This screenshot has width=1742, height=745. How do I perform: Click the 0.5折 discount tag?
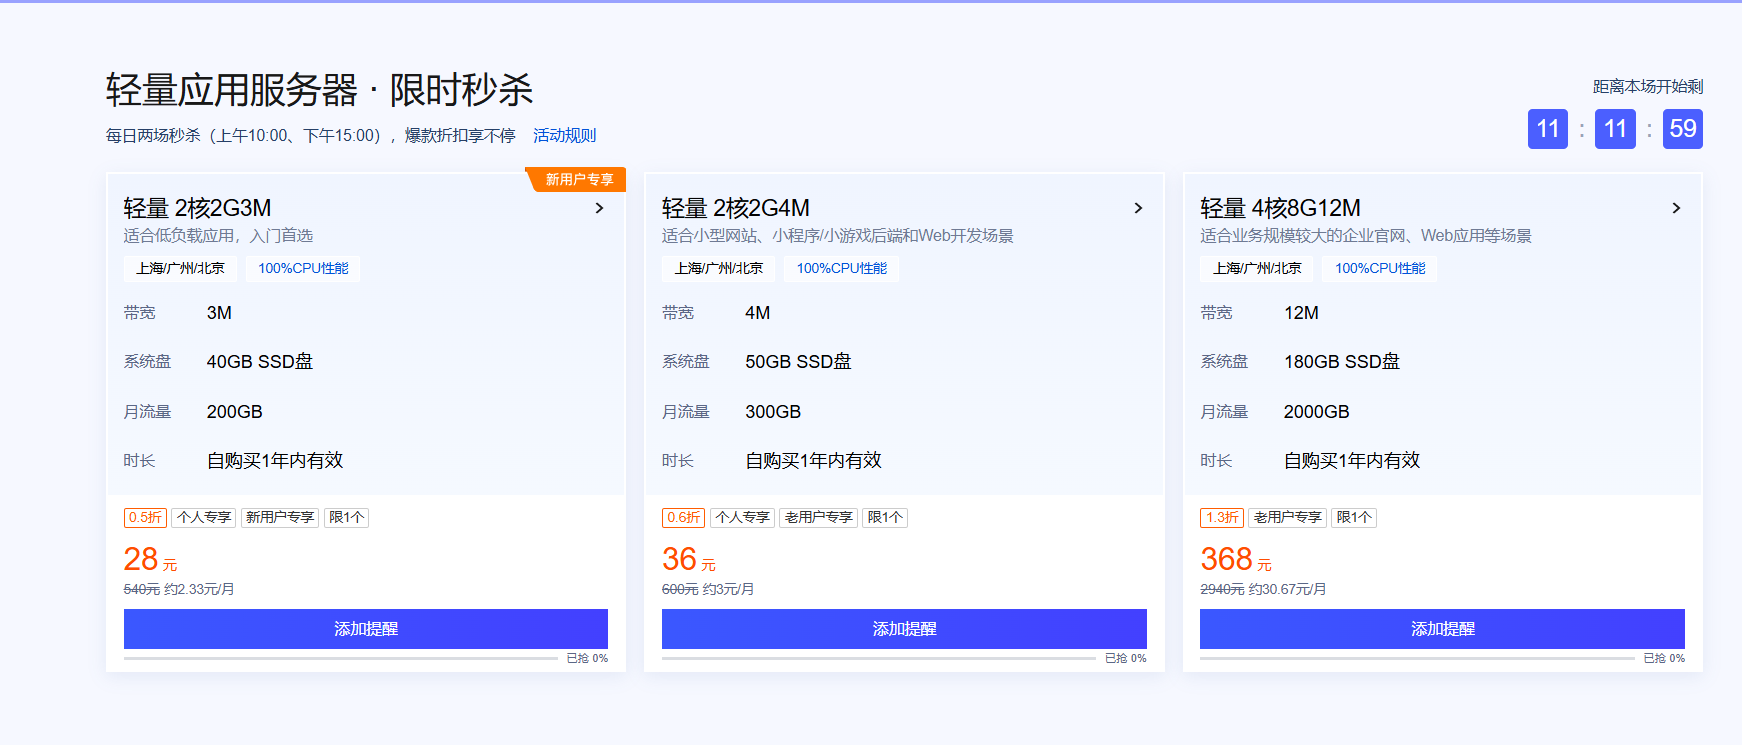click(145, 517)
